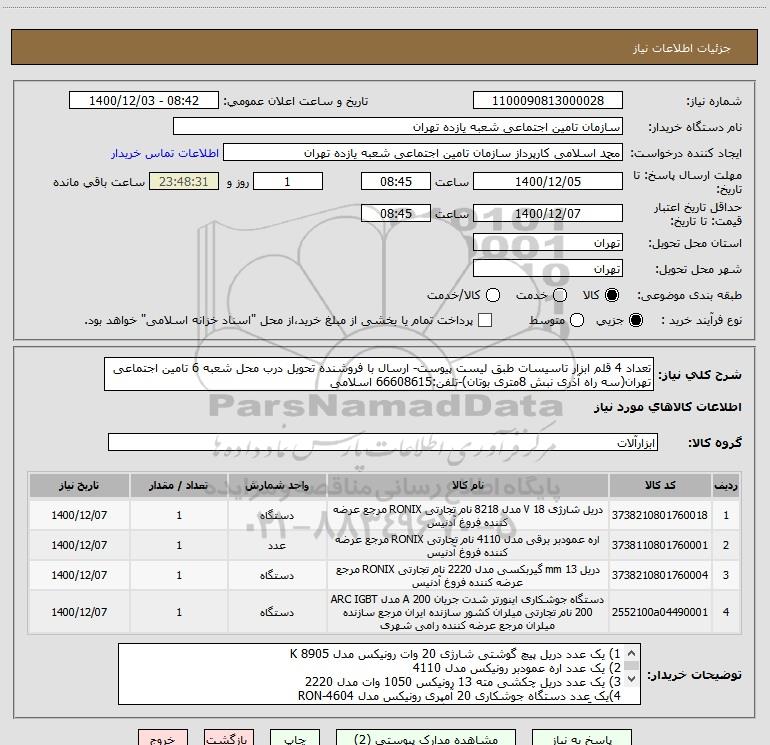Viewport: 770px width, 745px height.
Task: Click the buyer notes scrollbar up arrow
Action: 632,653
